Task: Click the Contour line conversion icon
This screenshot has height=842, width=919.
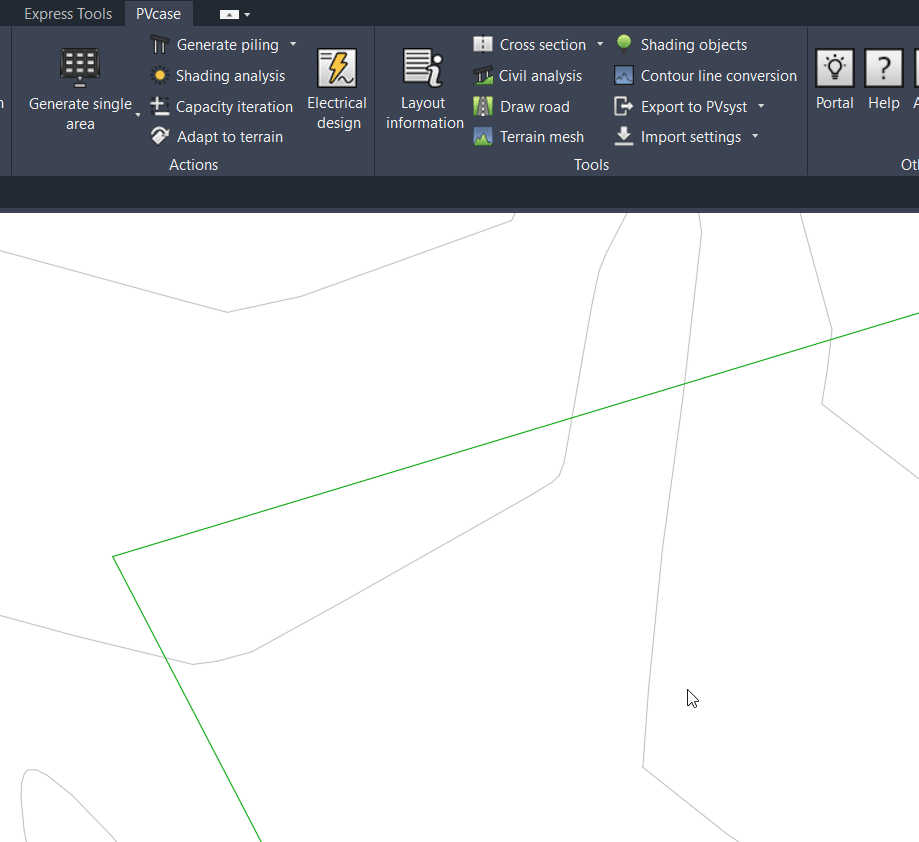Action: (x=624, y=76)
